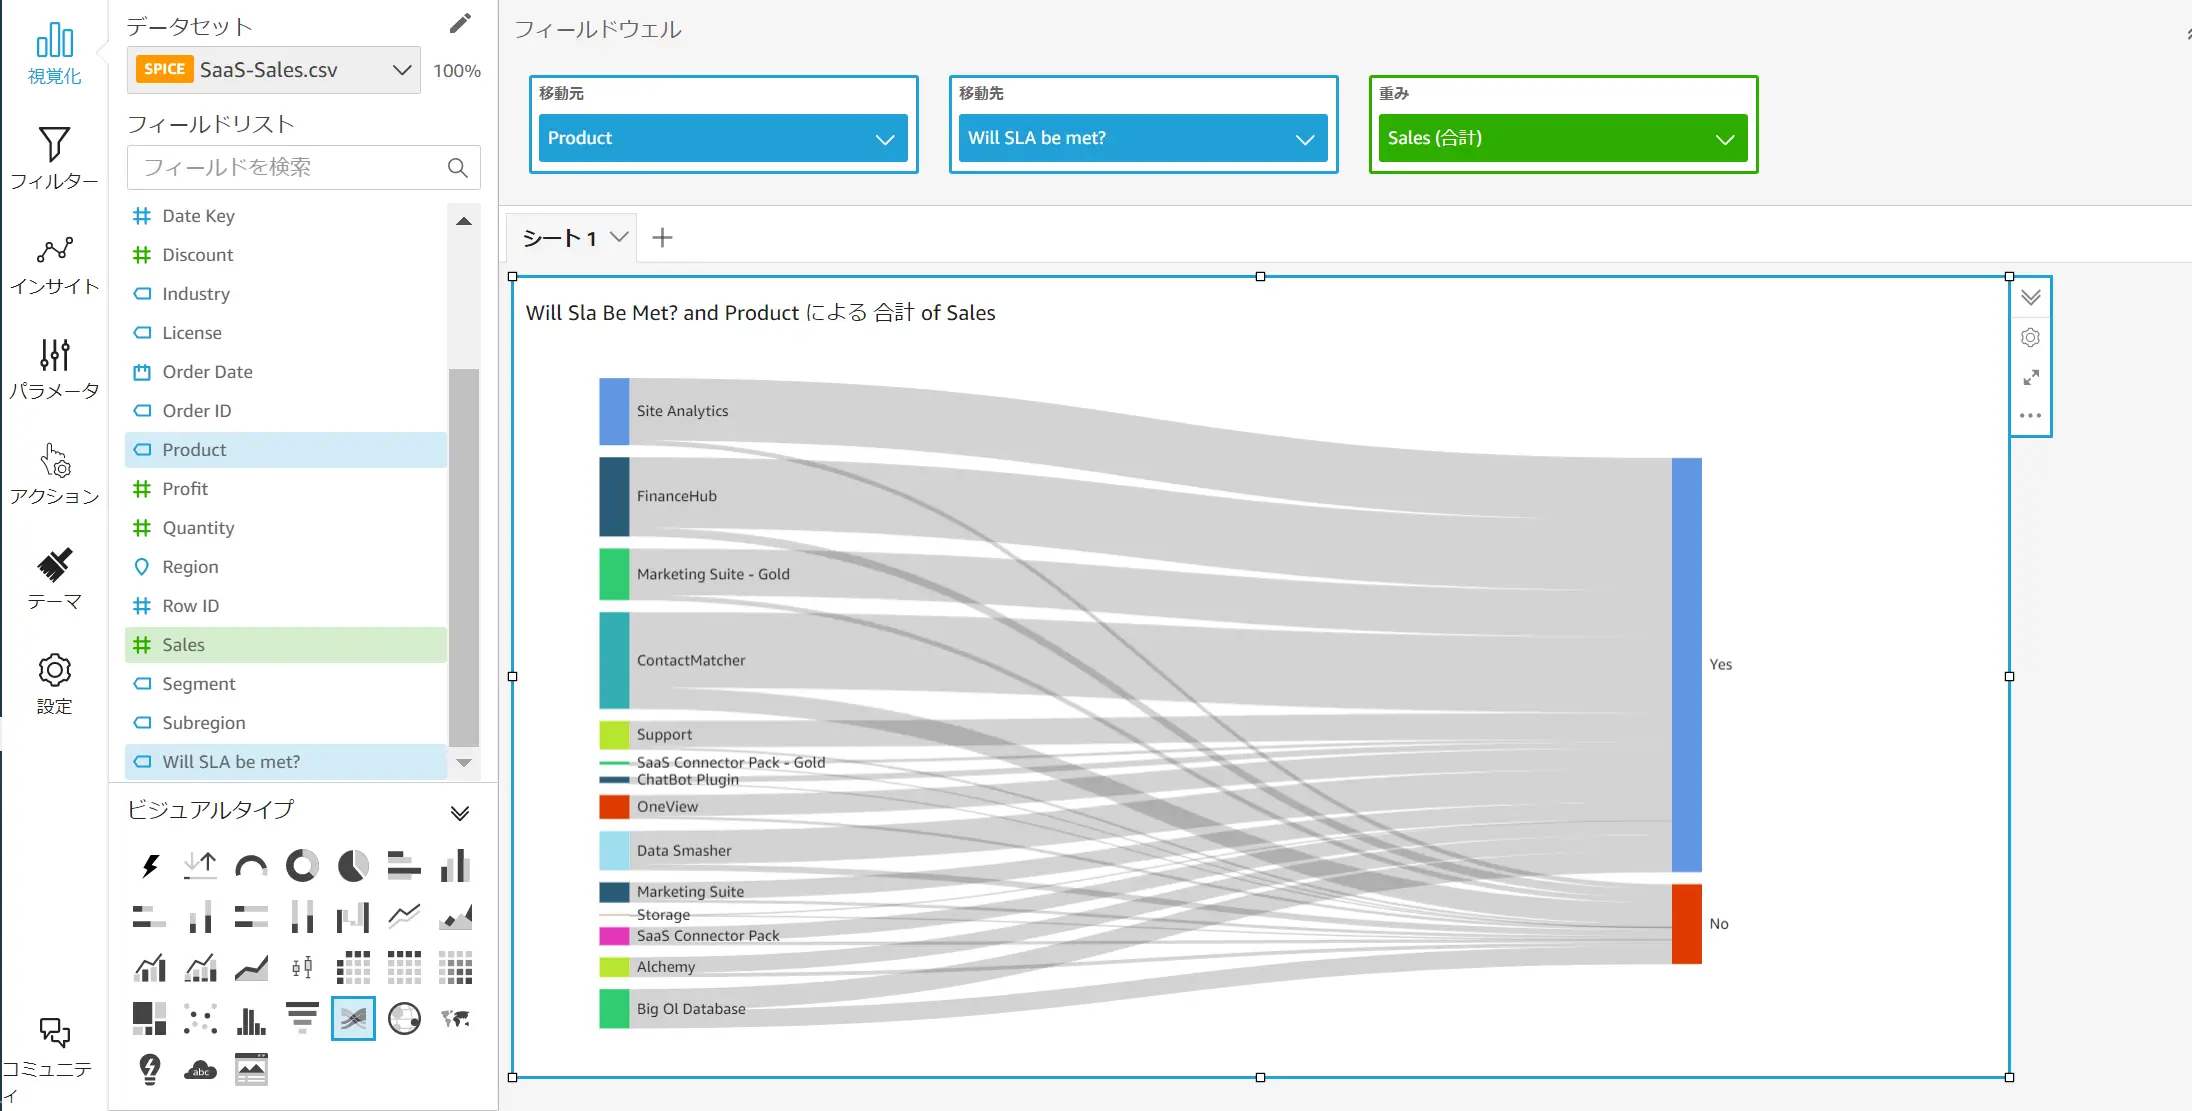2192x1111 pixels.
Task: Select the Discount field in the list
Action: click(286, 255)
